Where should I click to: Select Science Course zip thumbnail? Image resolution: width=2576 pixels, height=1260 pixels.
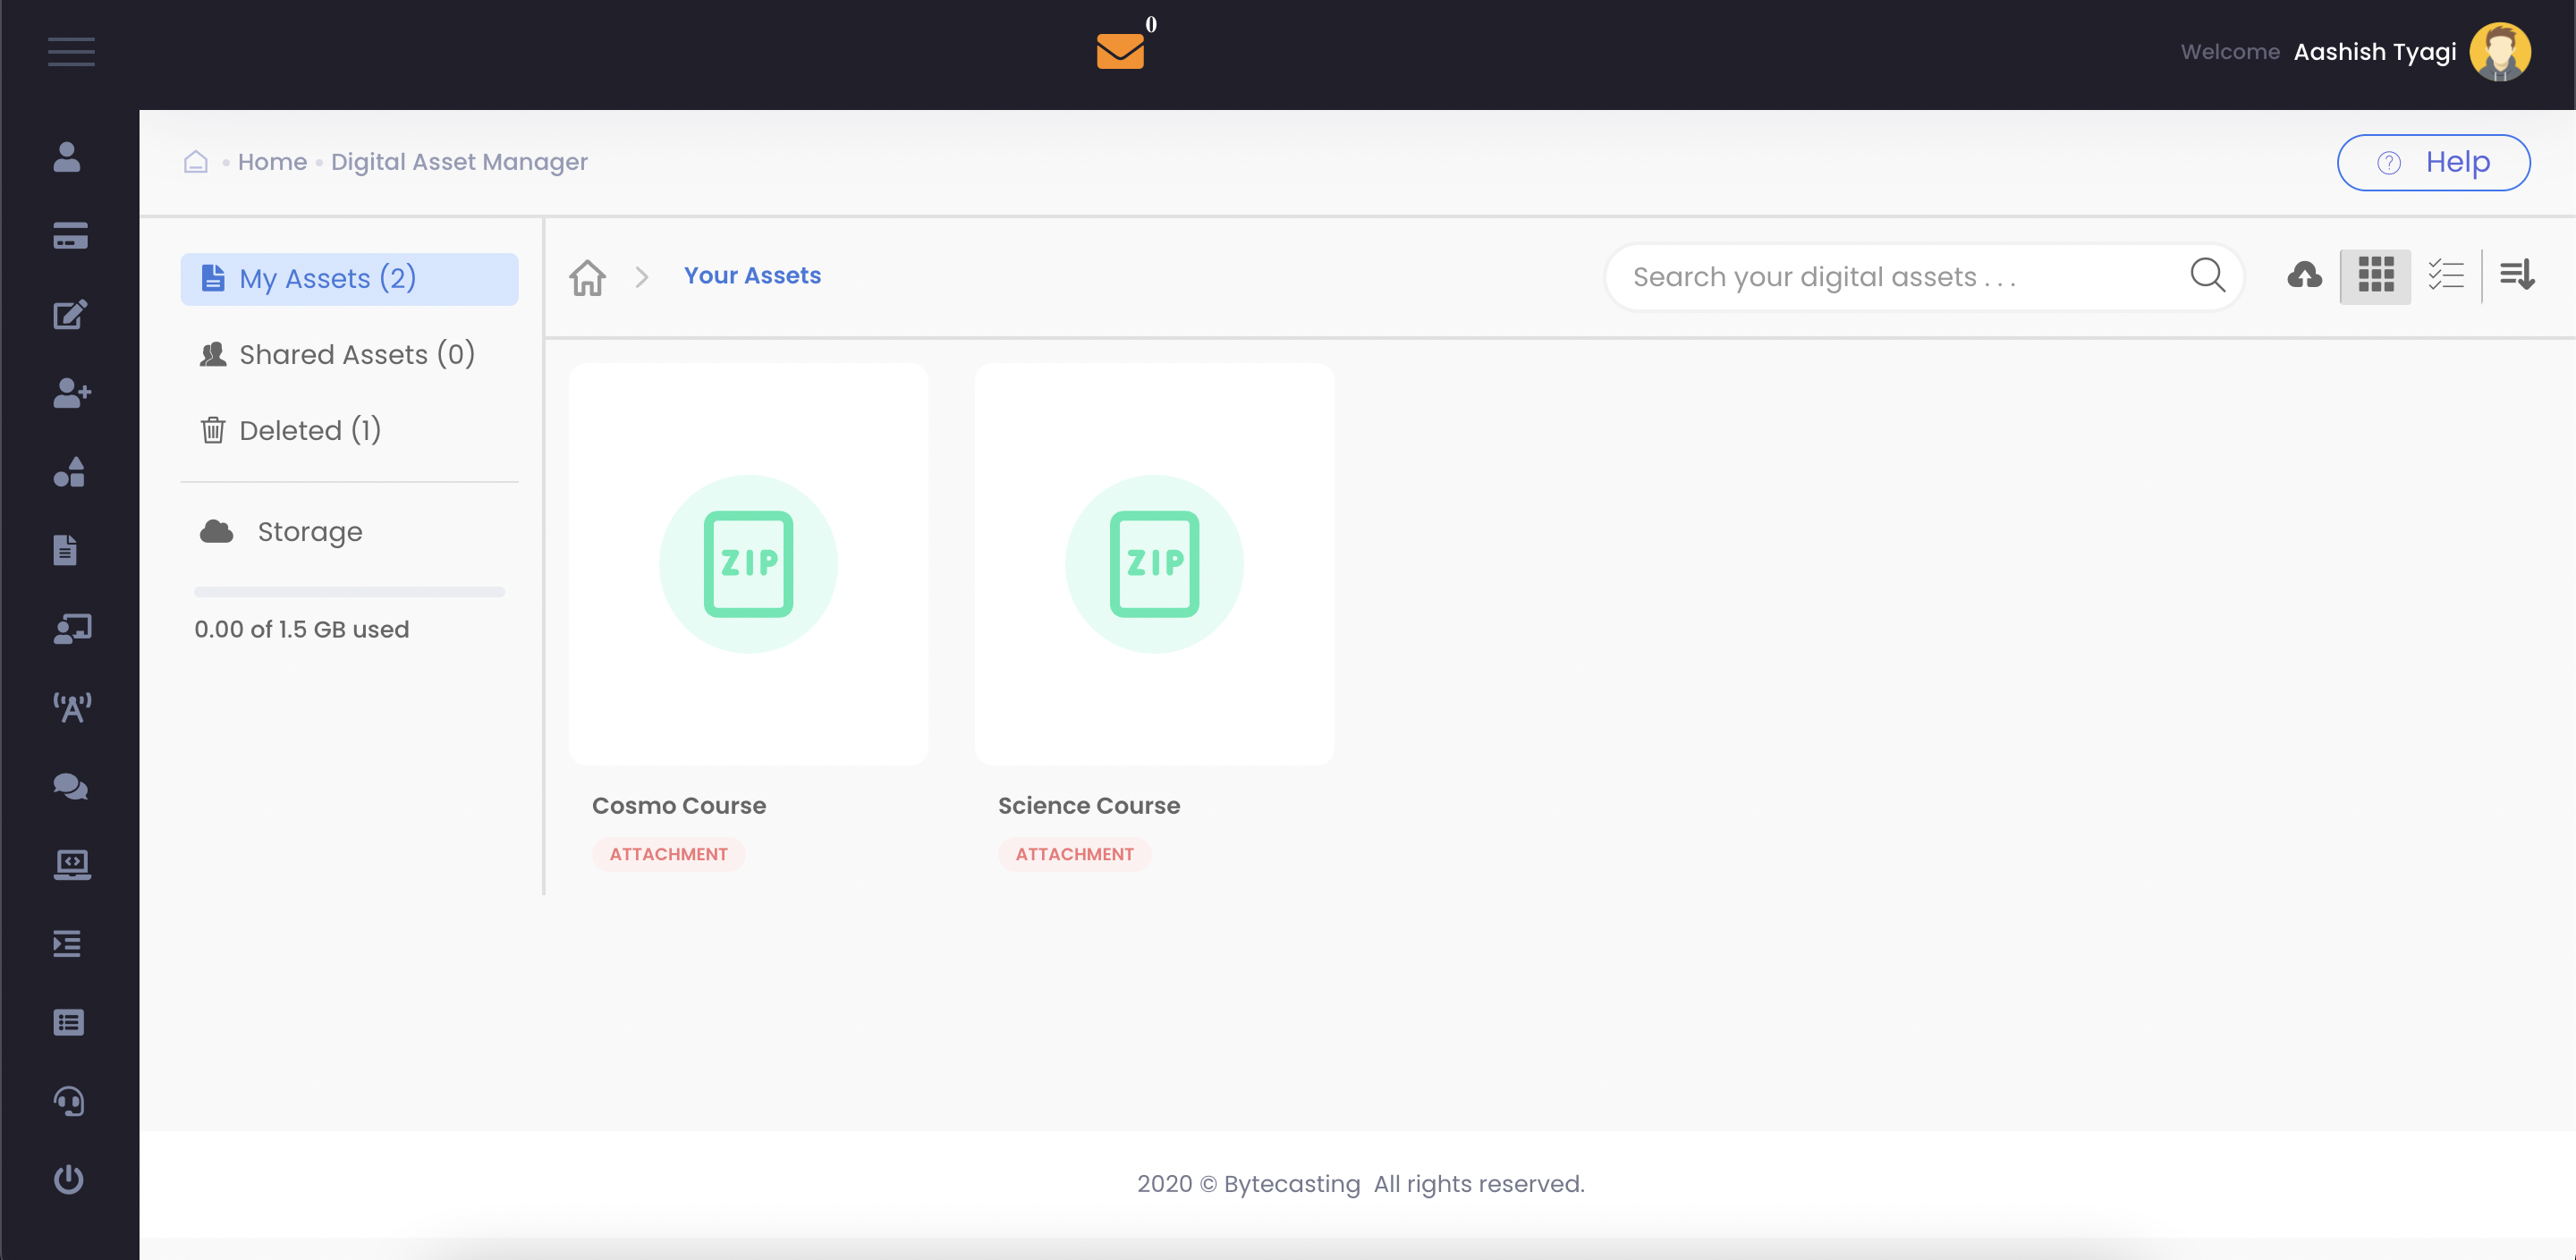pos(1155,563)
